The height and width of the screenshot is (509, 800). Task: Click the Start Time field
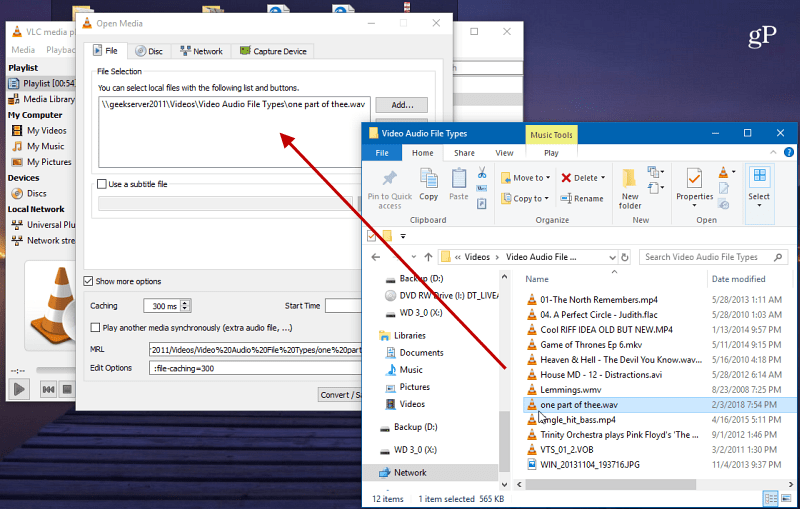(343, 306)
